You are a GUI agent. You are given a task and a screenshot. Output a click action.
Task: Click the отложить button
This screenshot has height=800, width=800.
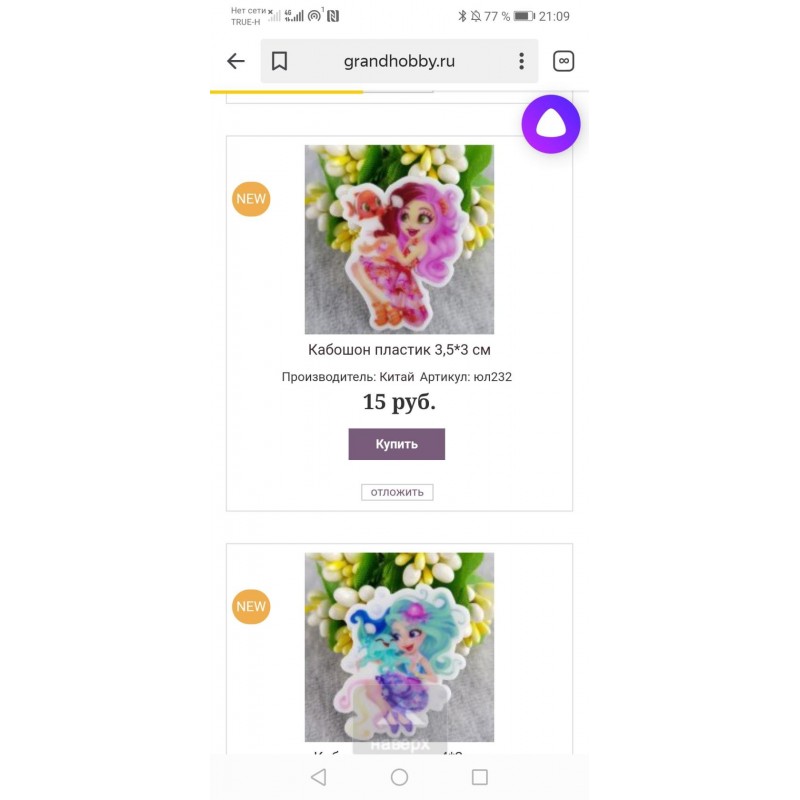(x=397, y=492)
